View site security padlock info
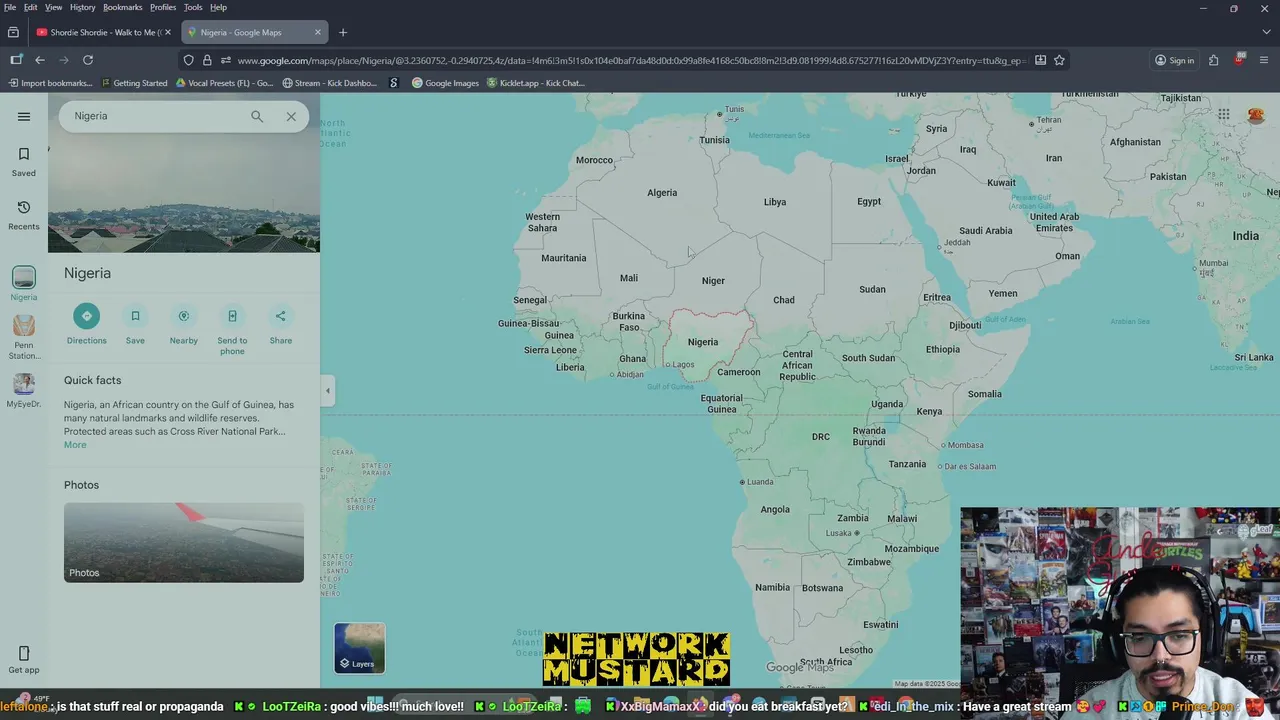Image resolution: width=1280 pixels, height=720 pixels. pyautogui.click(x=207, y=60)
